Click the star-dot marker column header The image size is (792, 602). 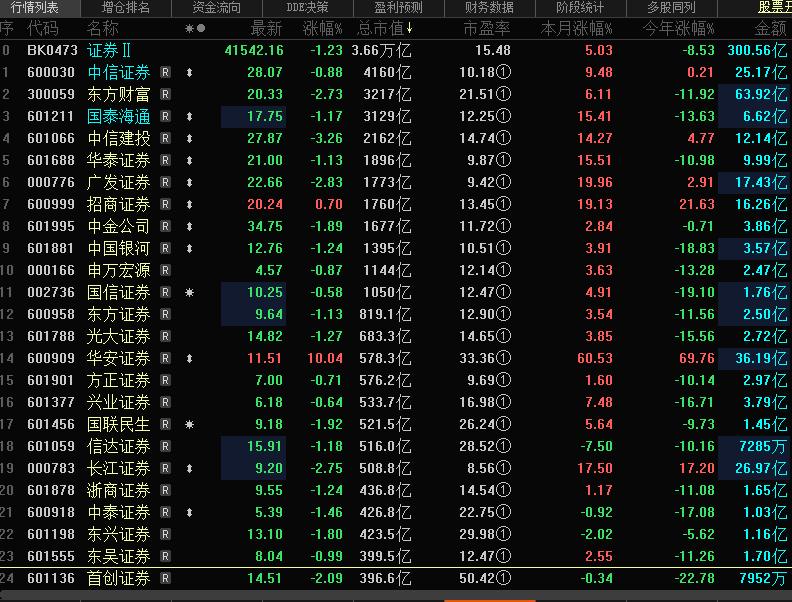195,28
